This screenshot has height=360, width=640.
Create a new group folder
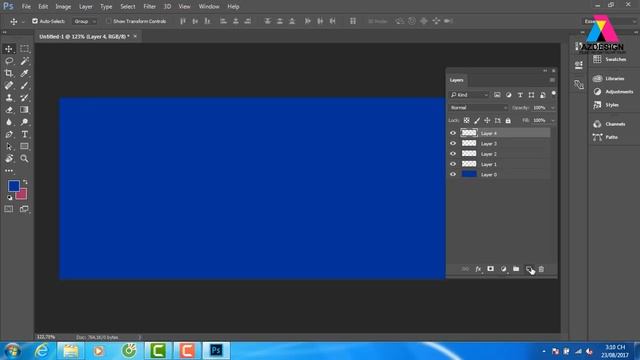516,269
